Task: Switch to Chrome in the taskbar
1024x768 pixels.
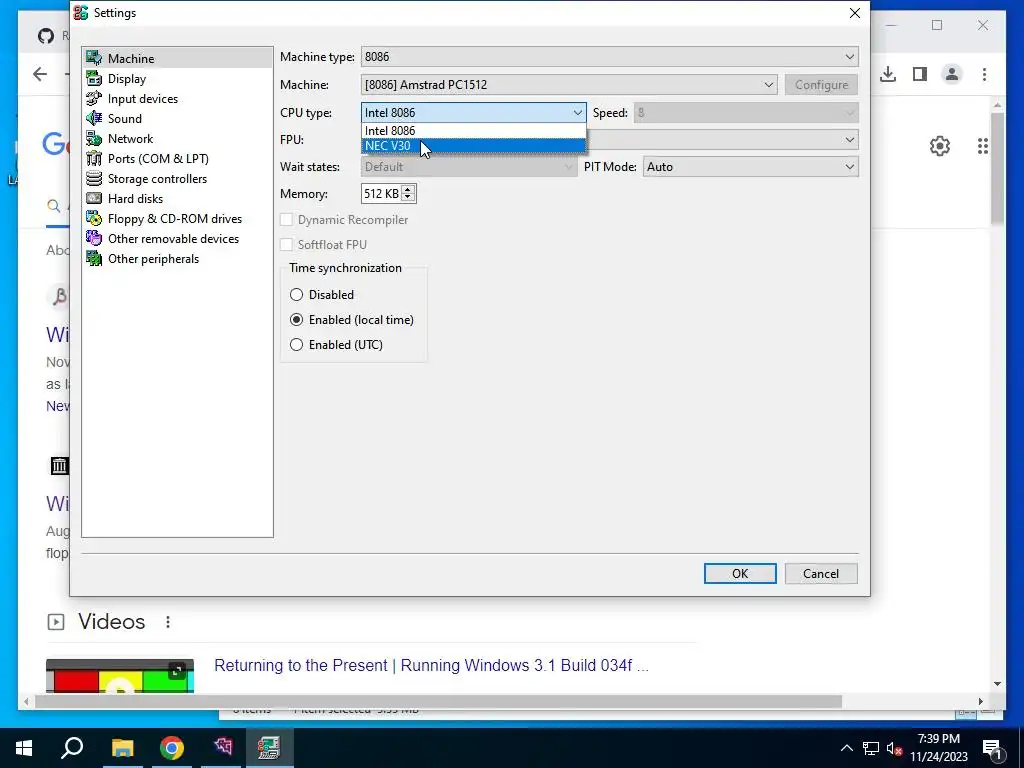Action: click(172, 748)
